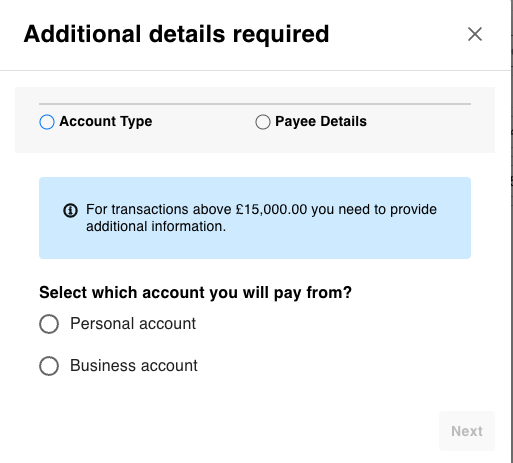Click the 'Additional details required' title
This screenshot has width=513, height=463.
(x=176, y=34)
